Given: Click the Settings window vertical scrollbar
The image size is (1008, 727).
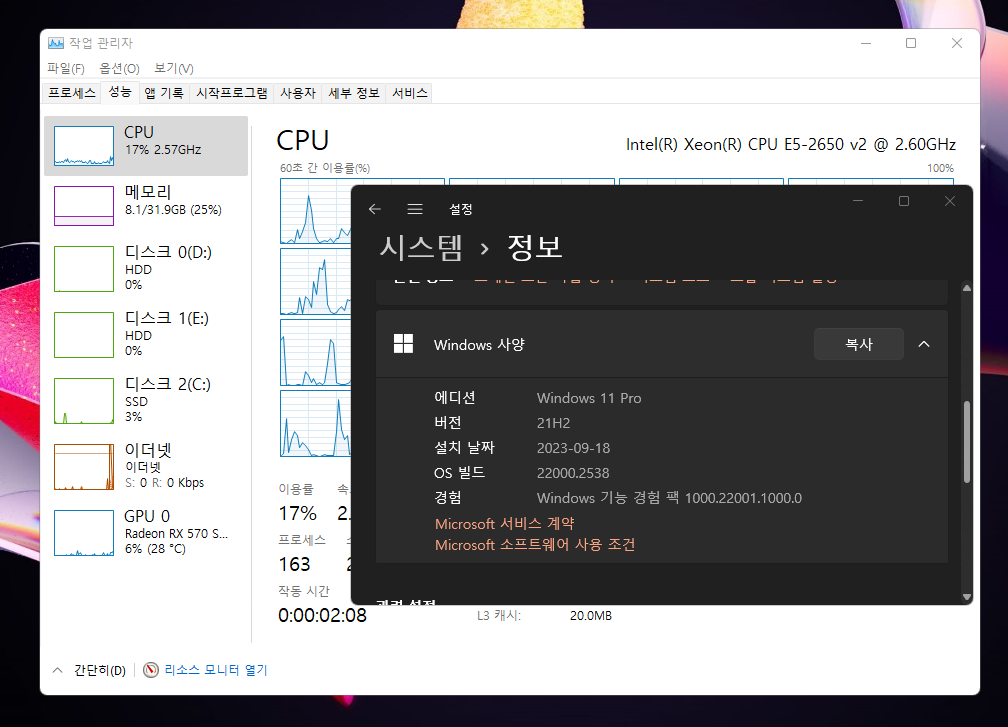Looking at the screenshot, I should pyautogui.click(x=966, y=442).
